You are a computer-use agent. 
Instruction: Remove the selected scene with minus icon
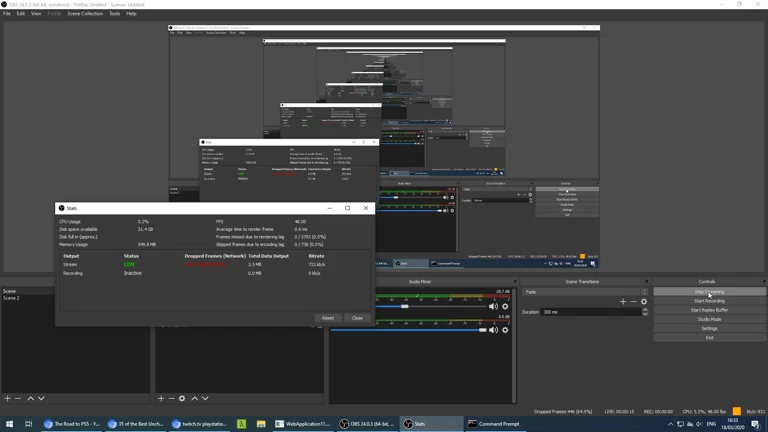point(18,398)
